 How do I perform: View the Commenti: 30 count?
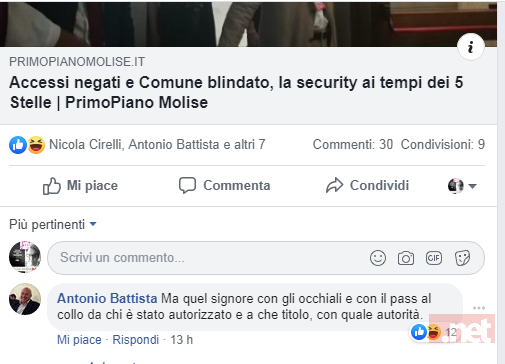coord(353,144)
